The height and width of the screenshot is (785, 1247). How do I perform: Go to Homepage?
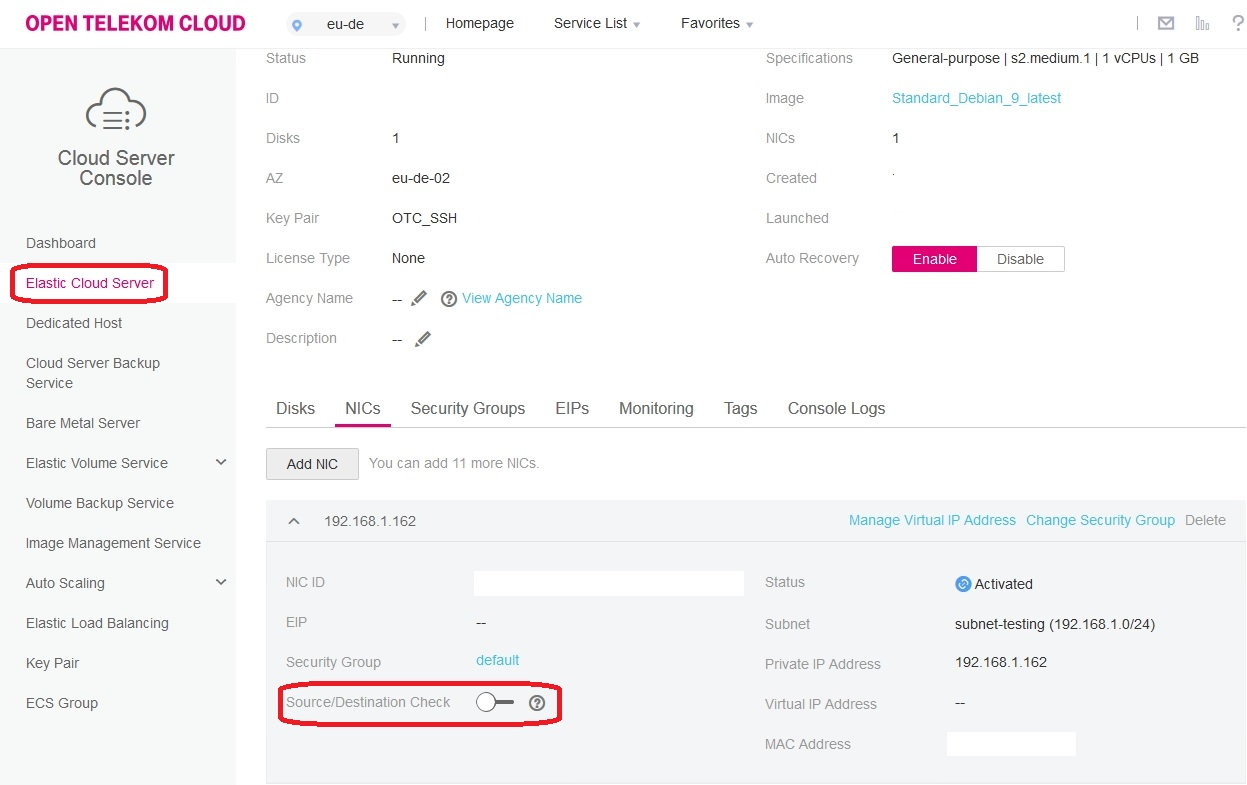tap(480, 23)
